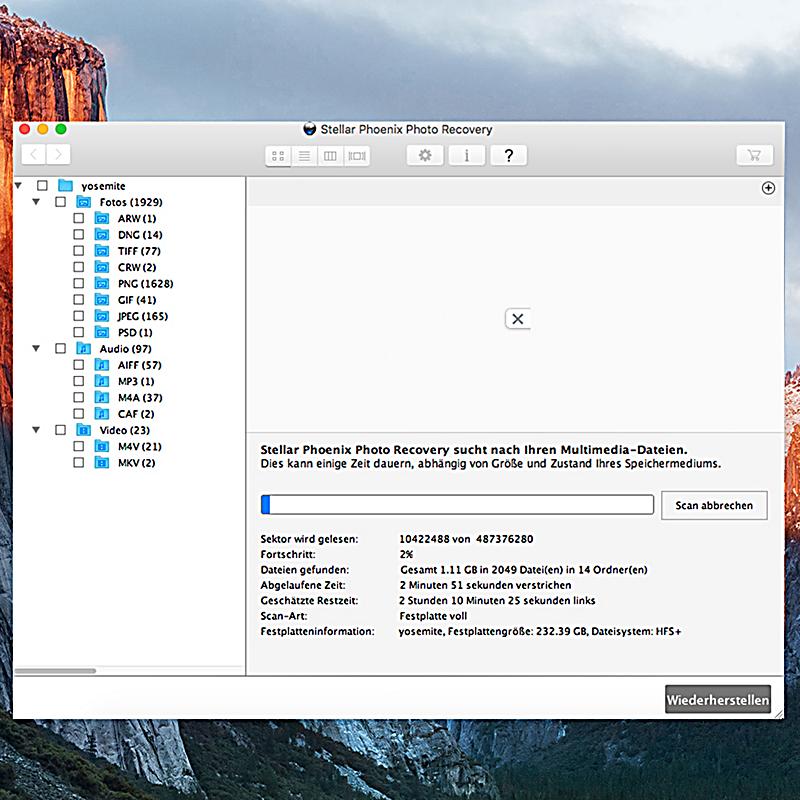Click the window title 'Stellar Phoenix Photo Recovery'
The width and height of the screenshot is (800, 800).
click(406, 130)
